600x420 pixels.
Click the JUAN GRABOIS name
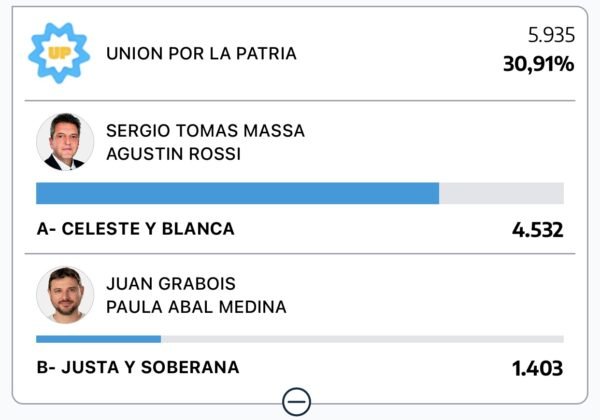[171, 284]
